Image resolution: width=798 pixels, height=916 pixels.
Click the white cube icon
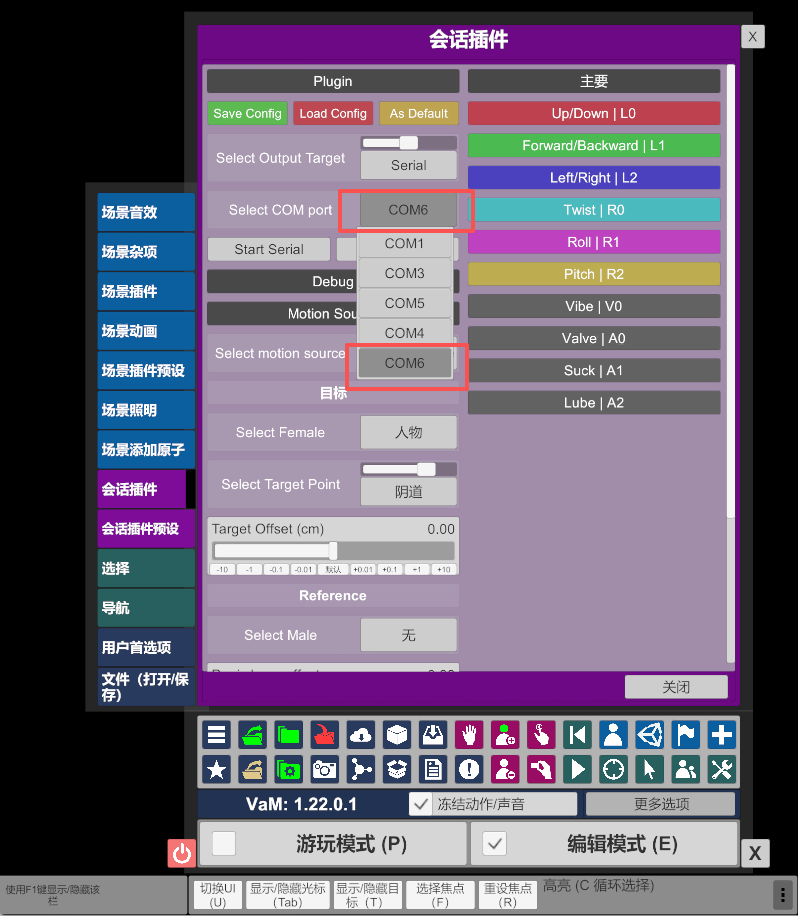point(397,734)
